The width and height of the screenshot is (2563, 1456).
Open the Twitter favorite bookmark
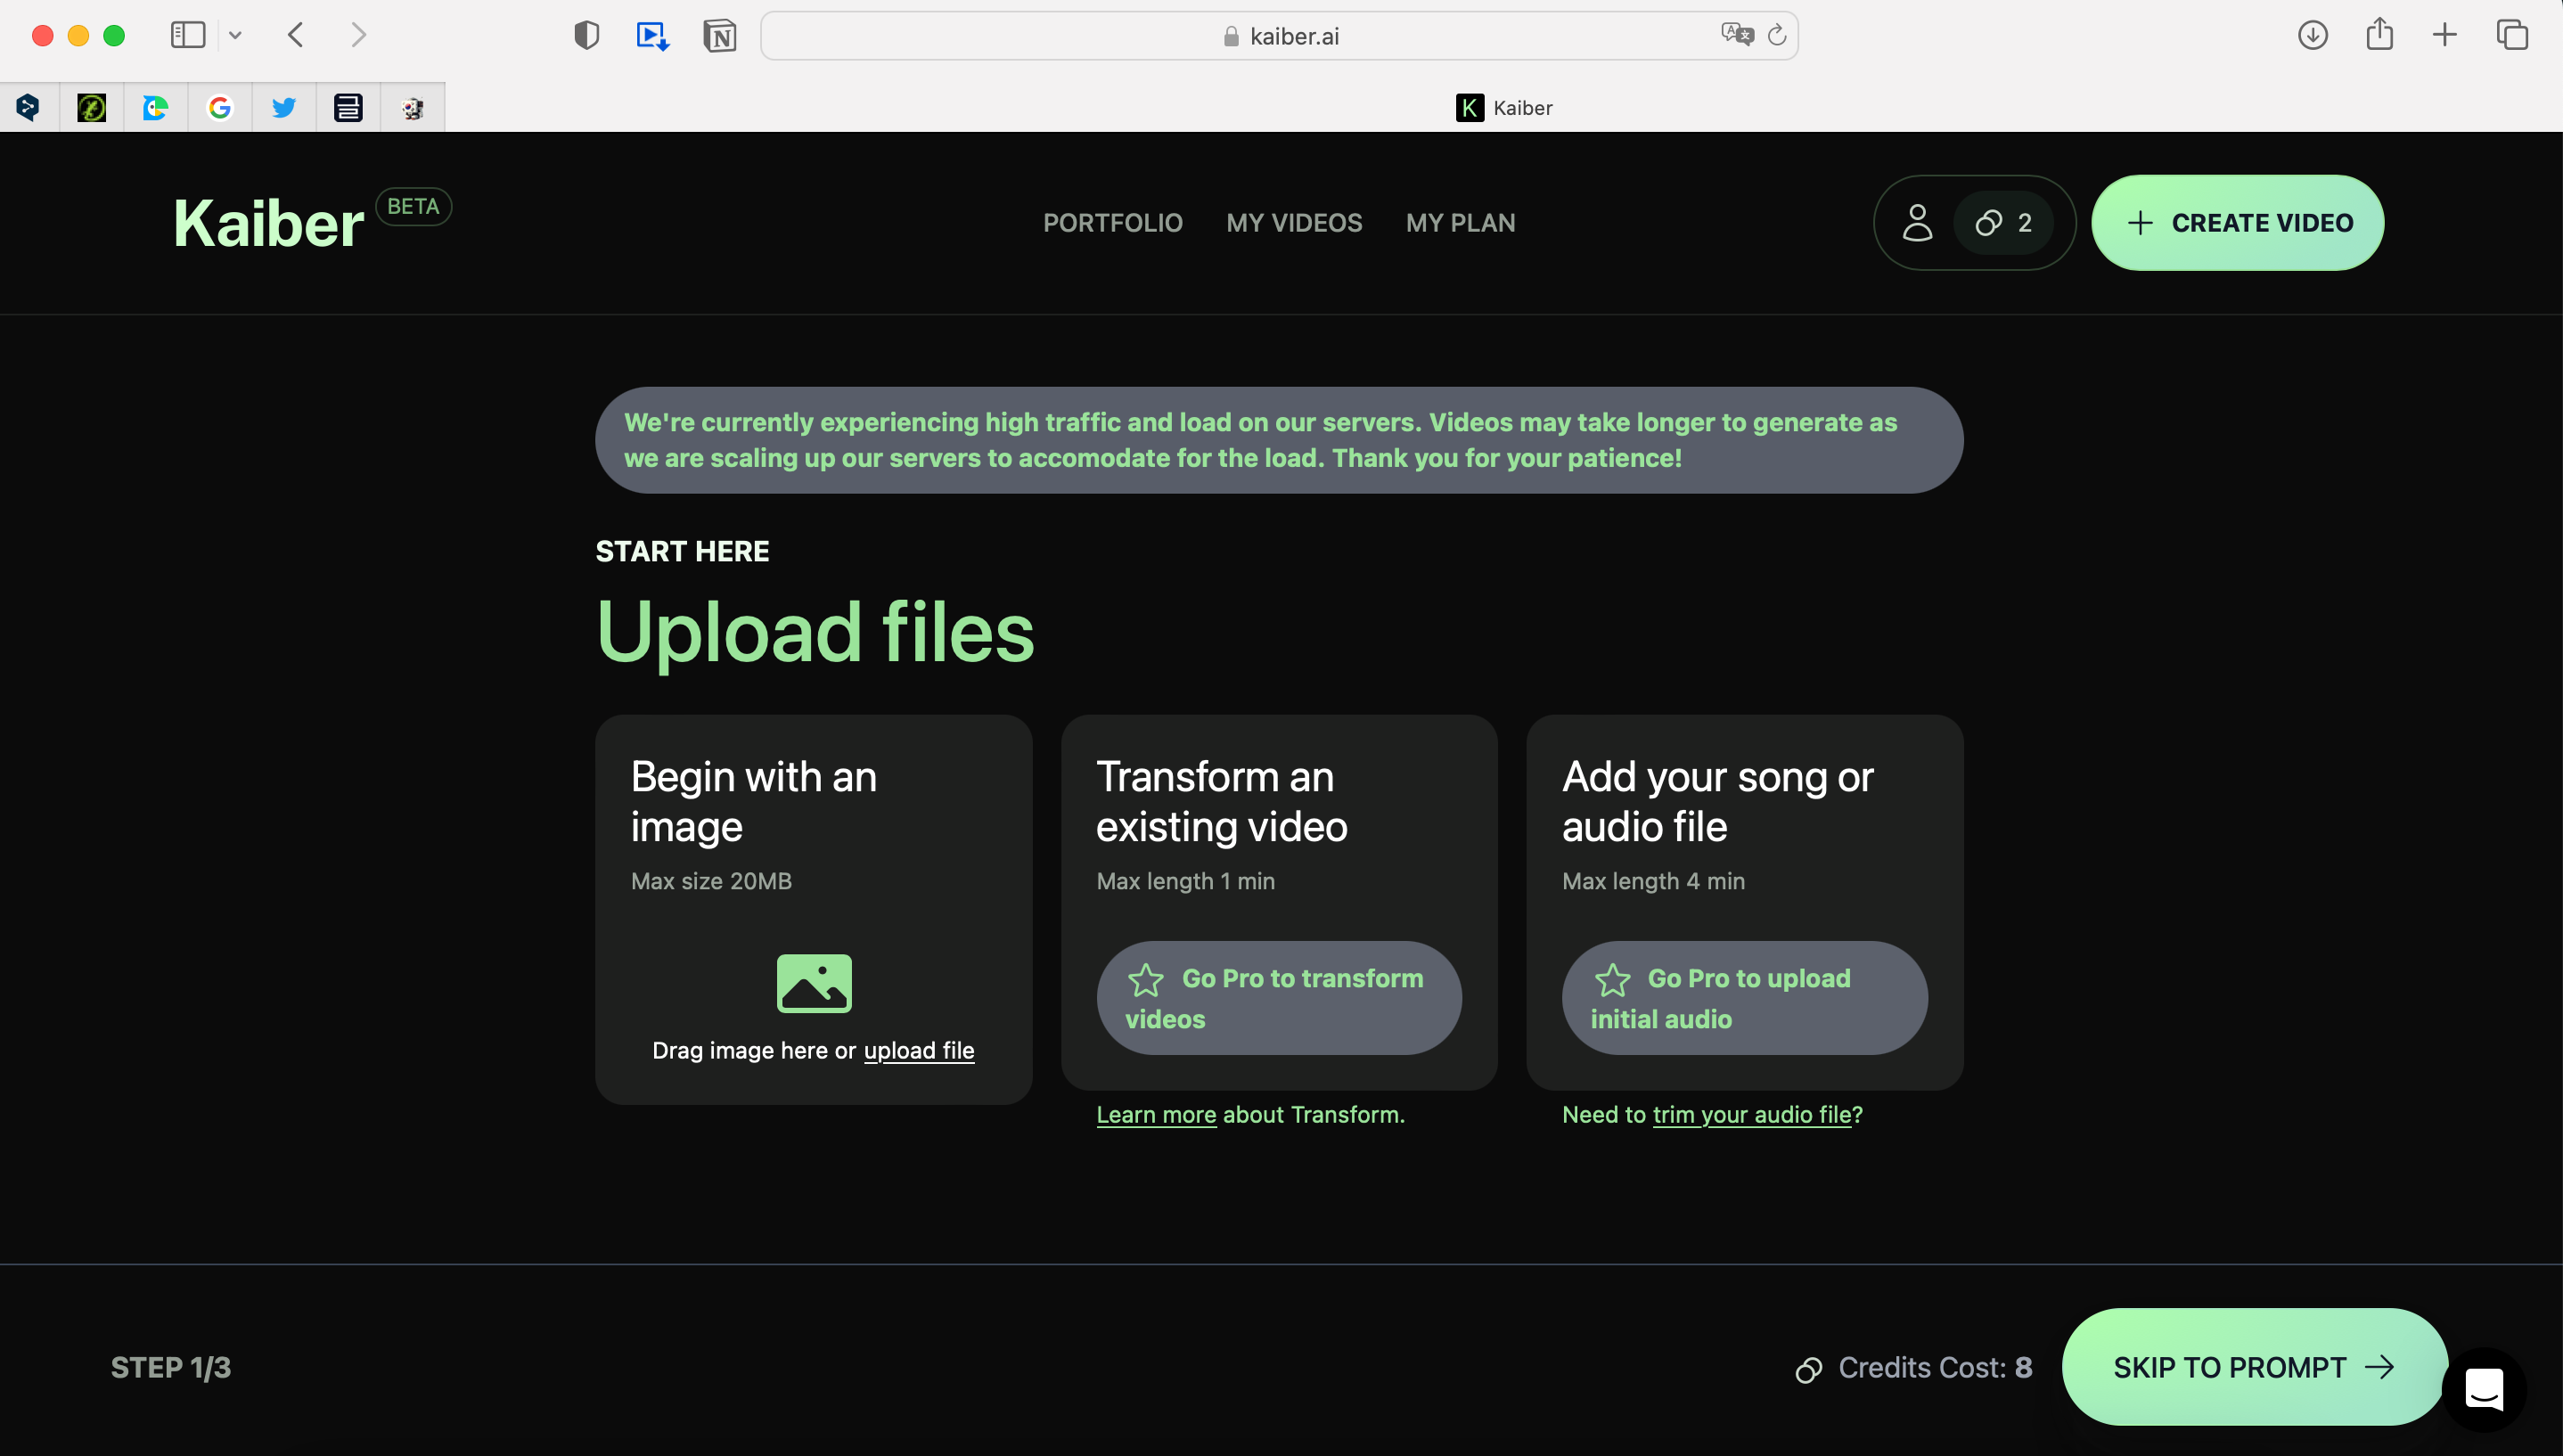tap(284, 107)
